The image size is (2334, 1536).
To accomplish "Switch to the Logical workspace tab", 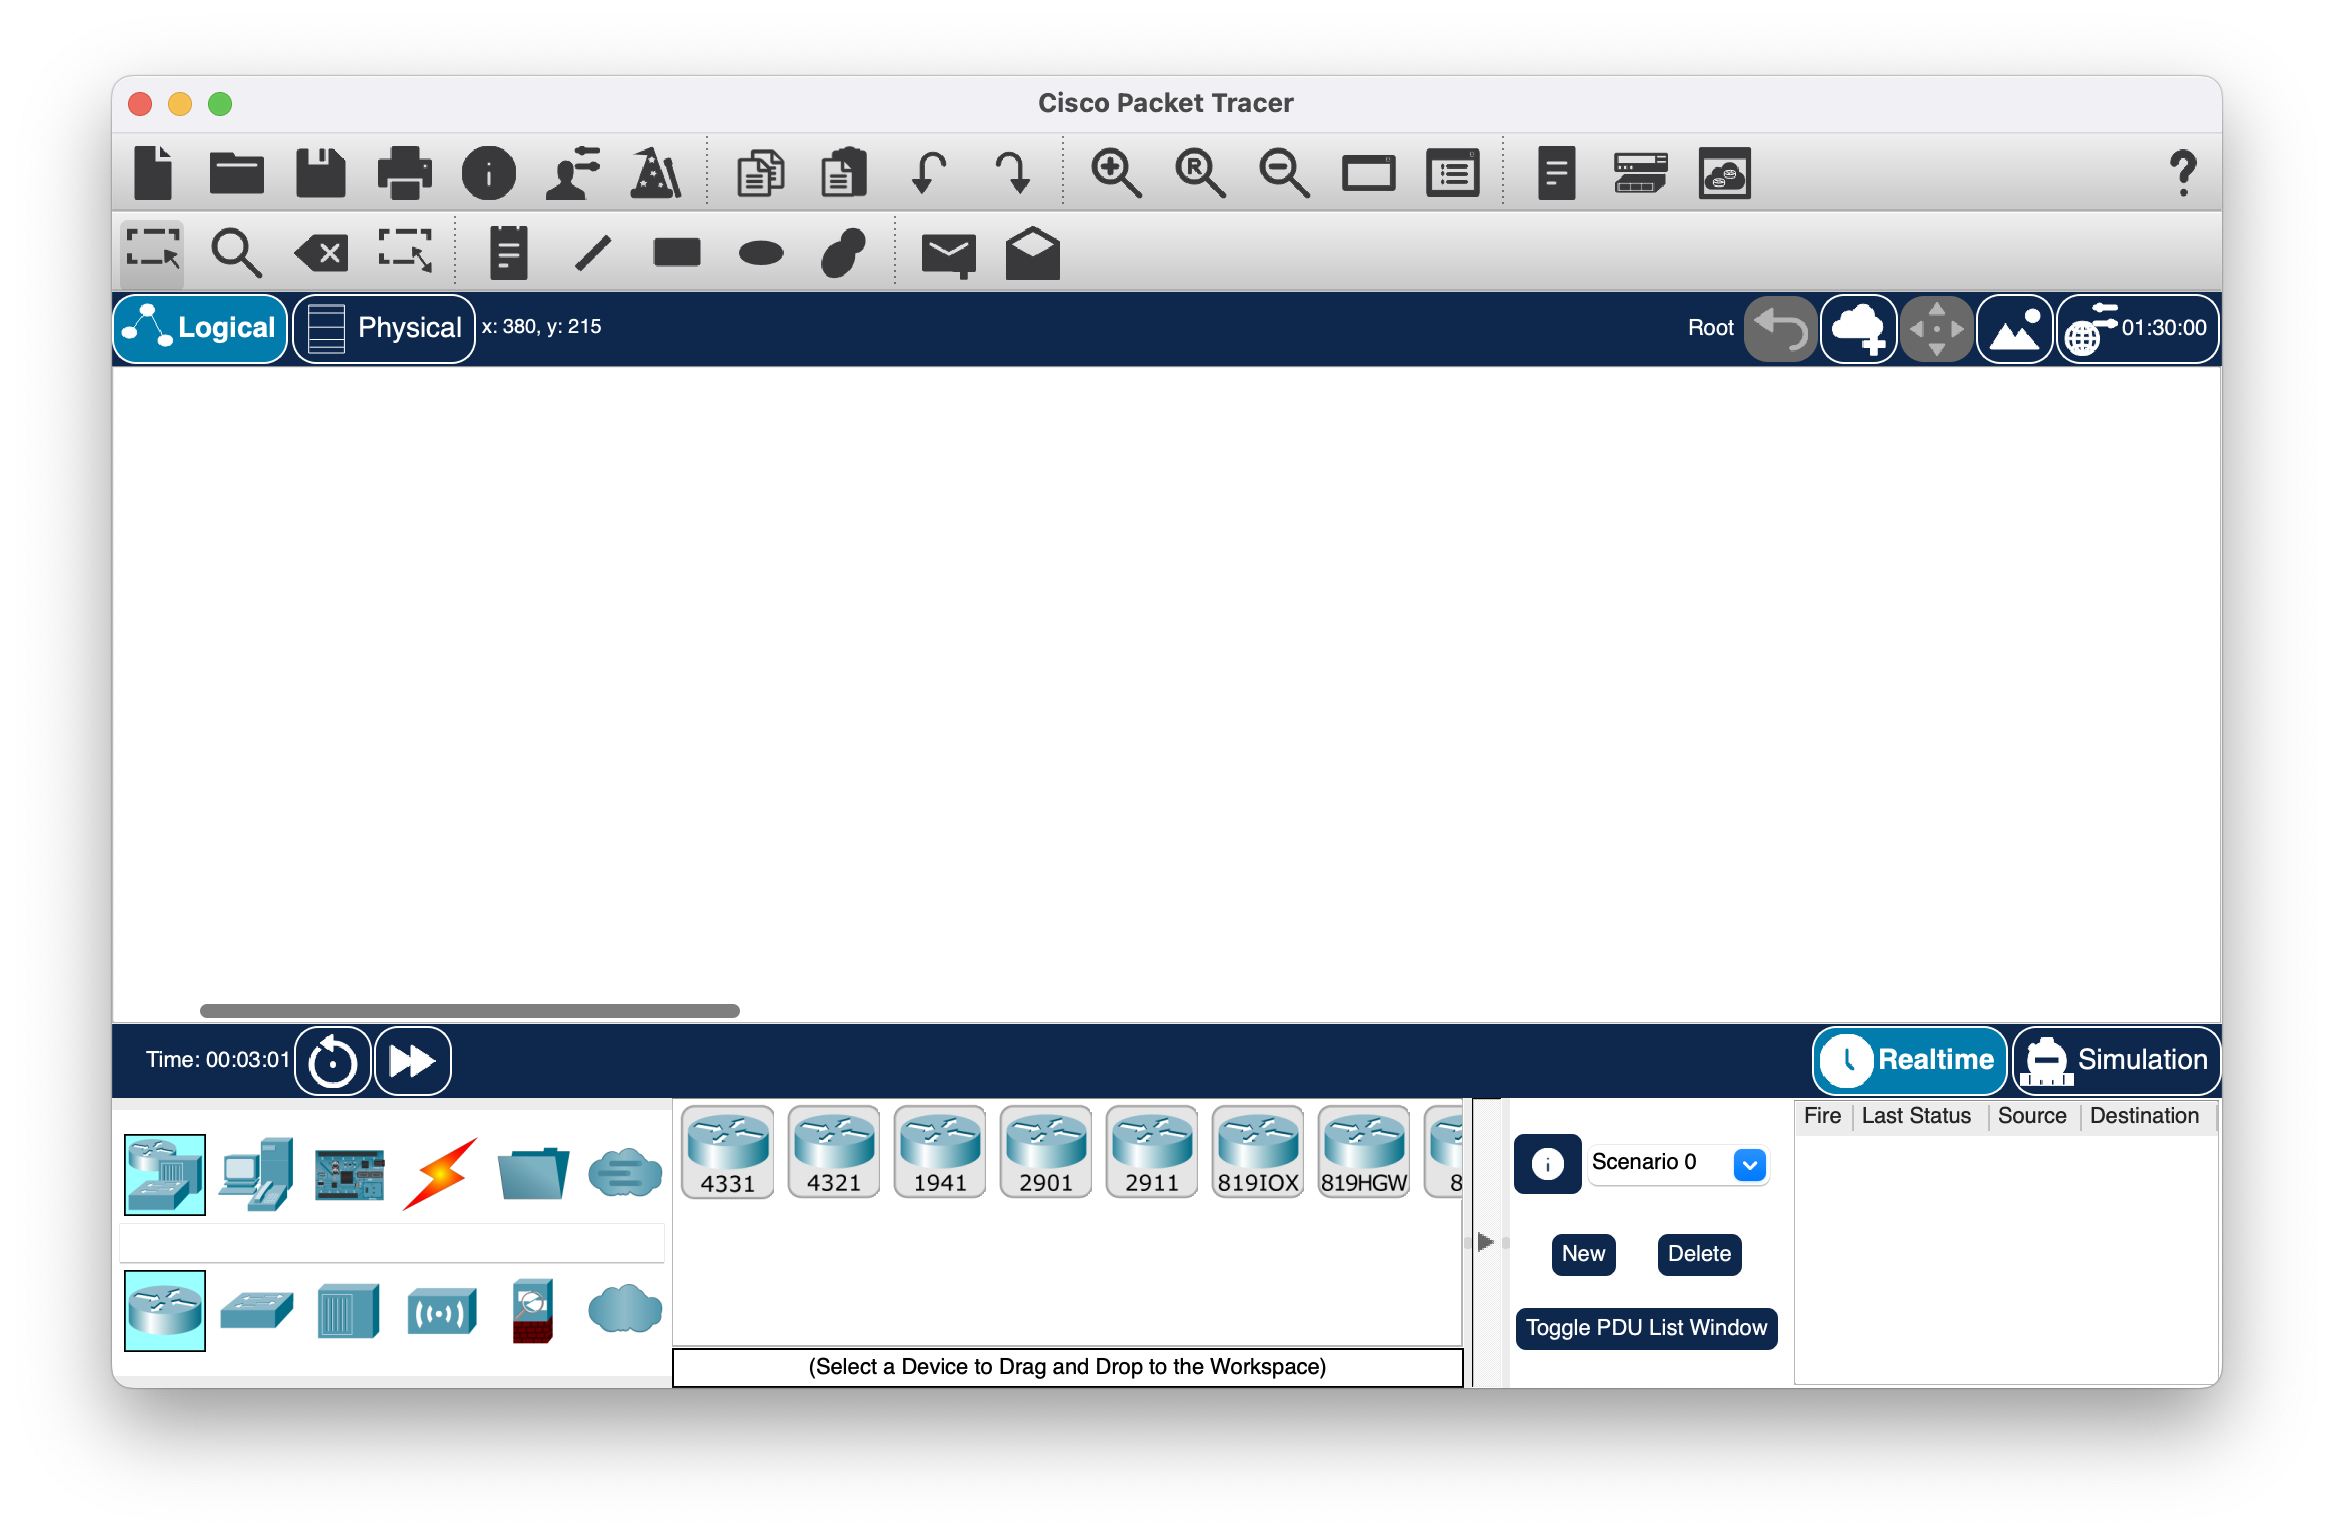I will (200, 328).
